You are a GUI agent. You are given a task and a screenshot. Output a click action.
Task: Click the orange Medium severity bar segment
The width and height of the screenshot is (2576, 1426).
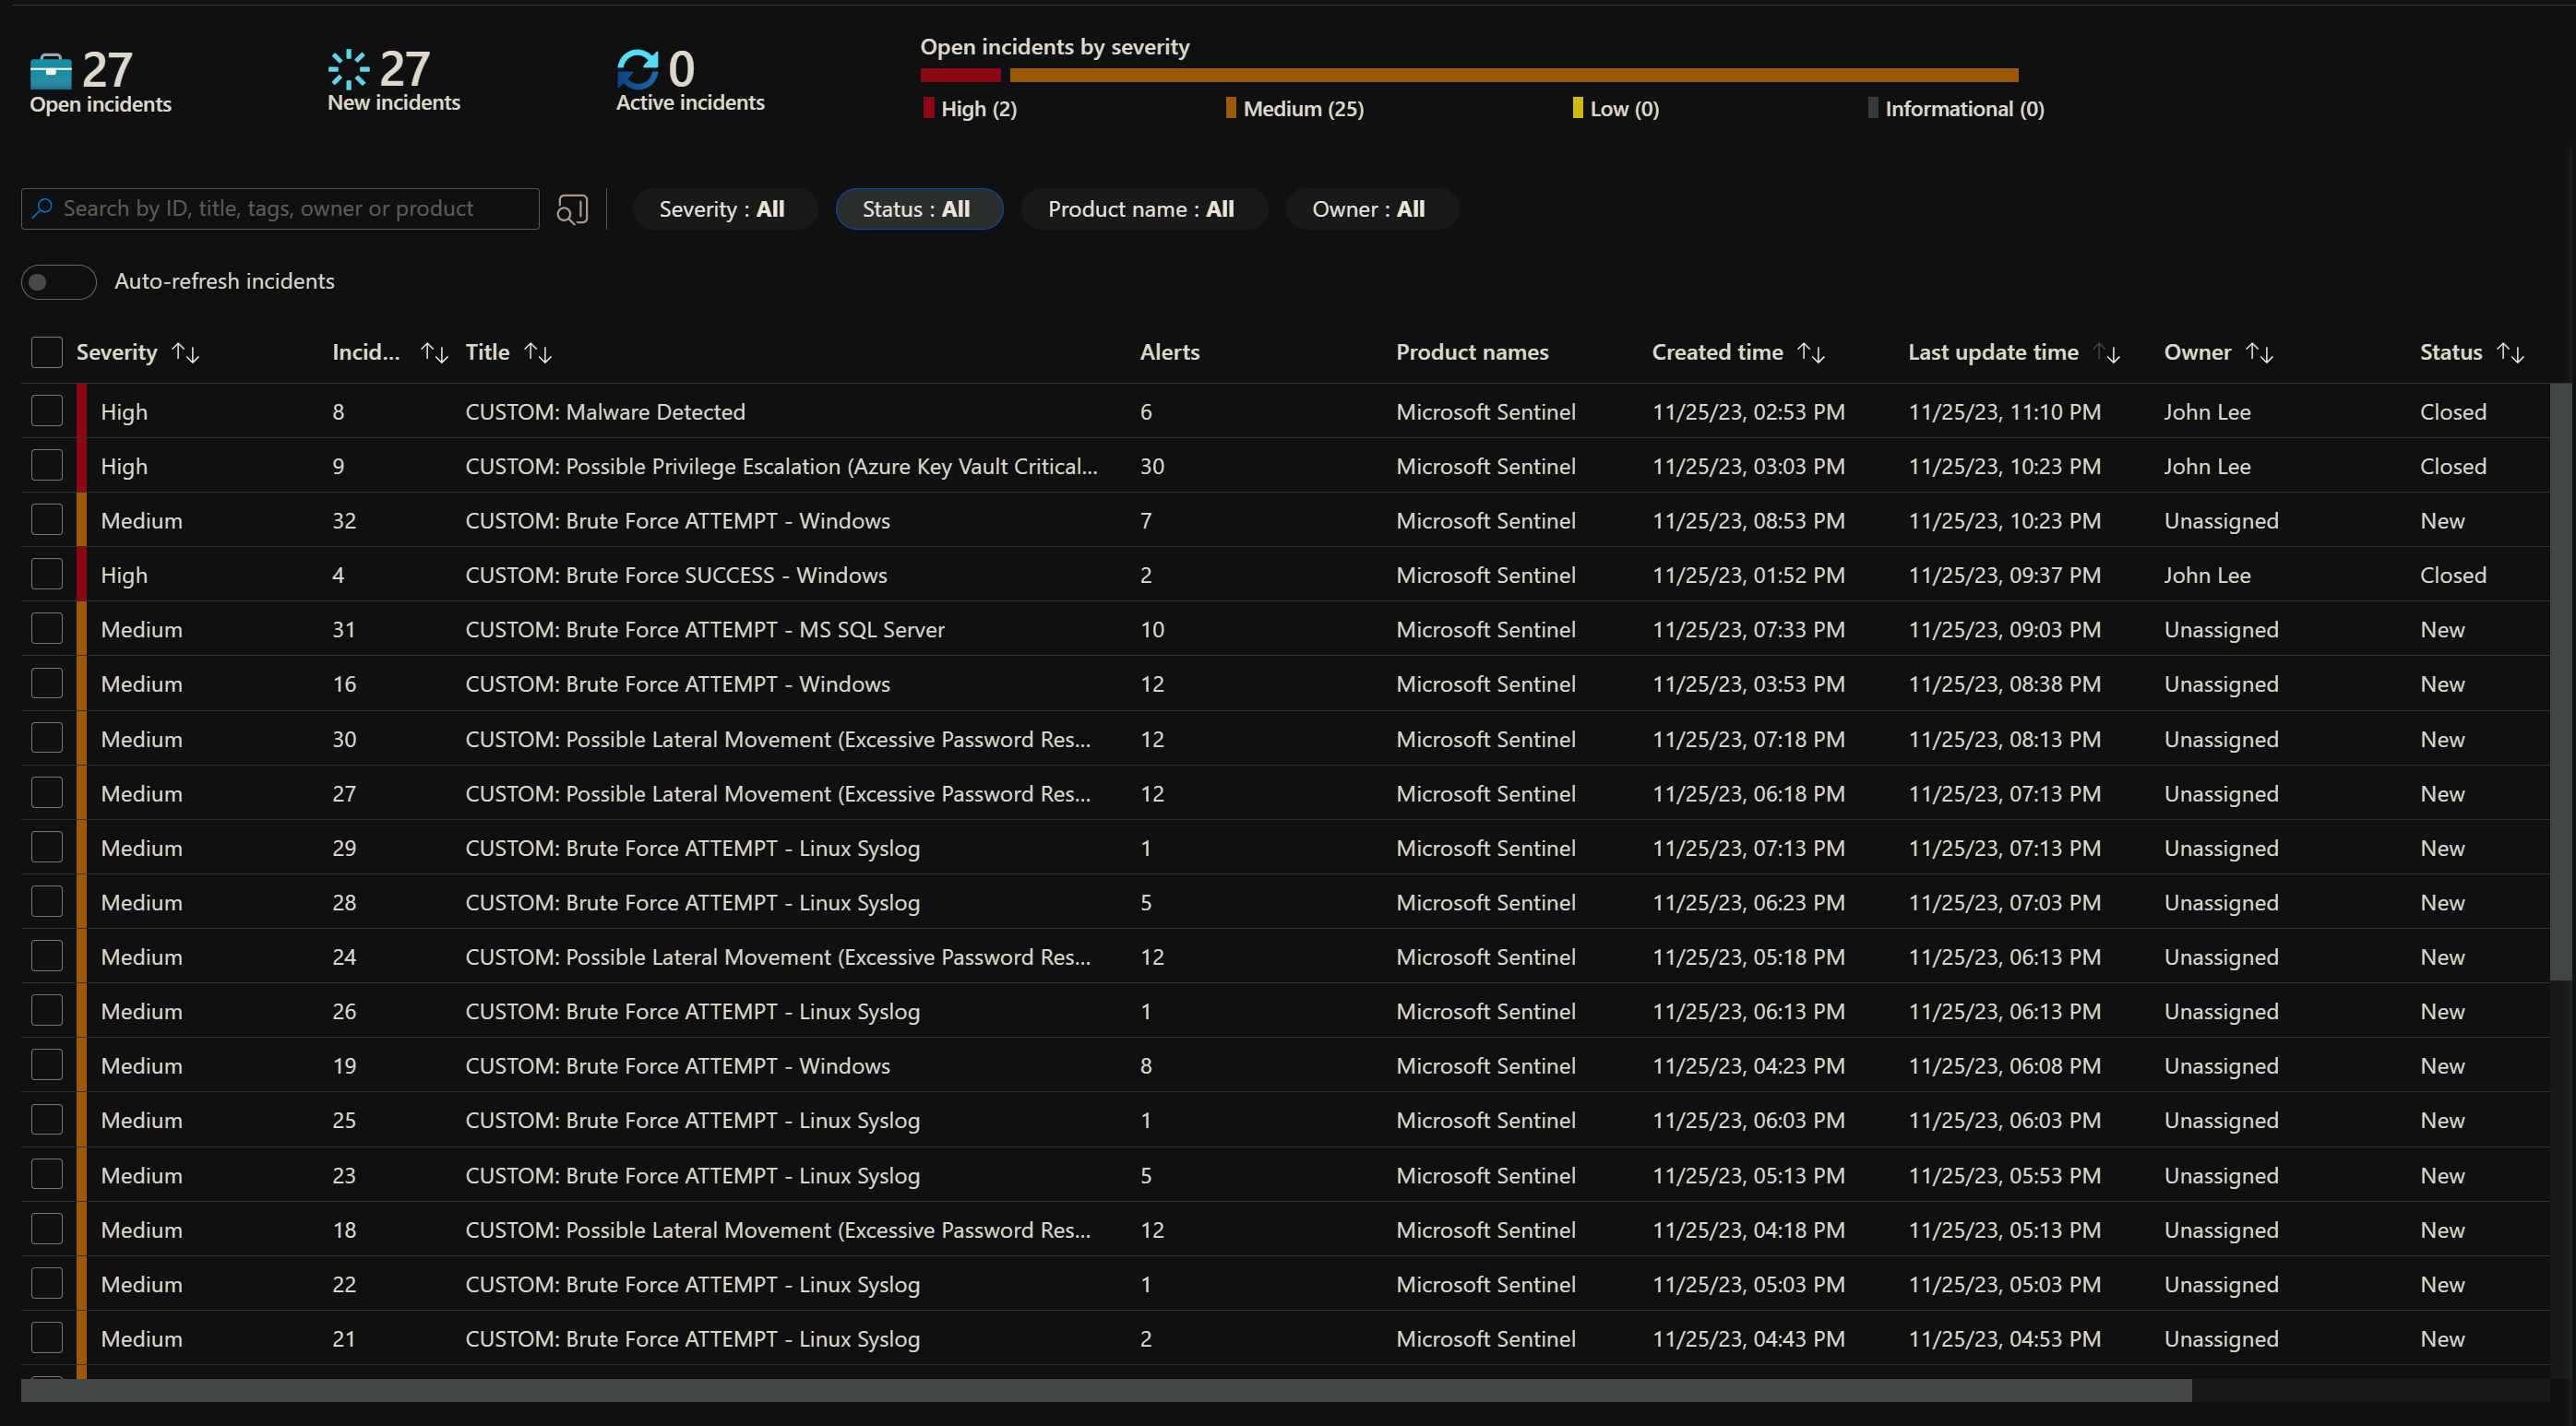(x=1514, y=75)
